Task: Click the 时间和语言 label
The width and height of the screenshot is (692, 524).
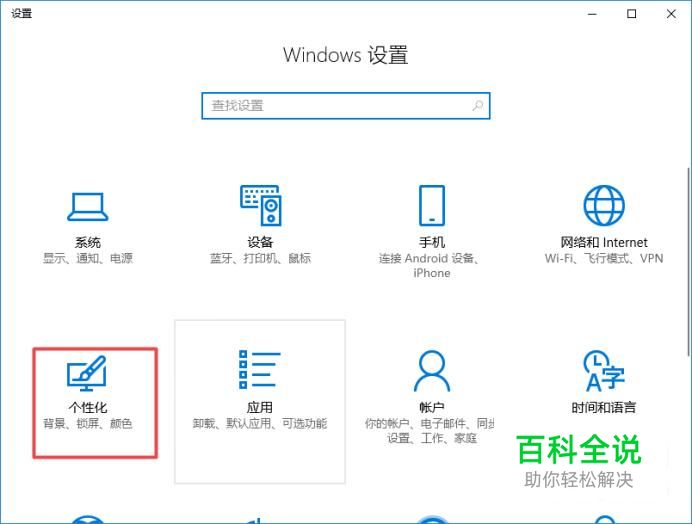Action: point(604,407)
